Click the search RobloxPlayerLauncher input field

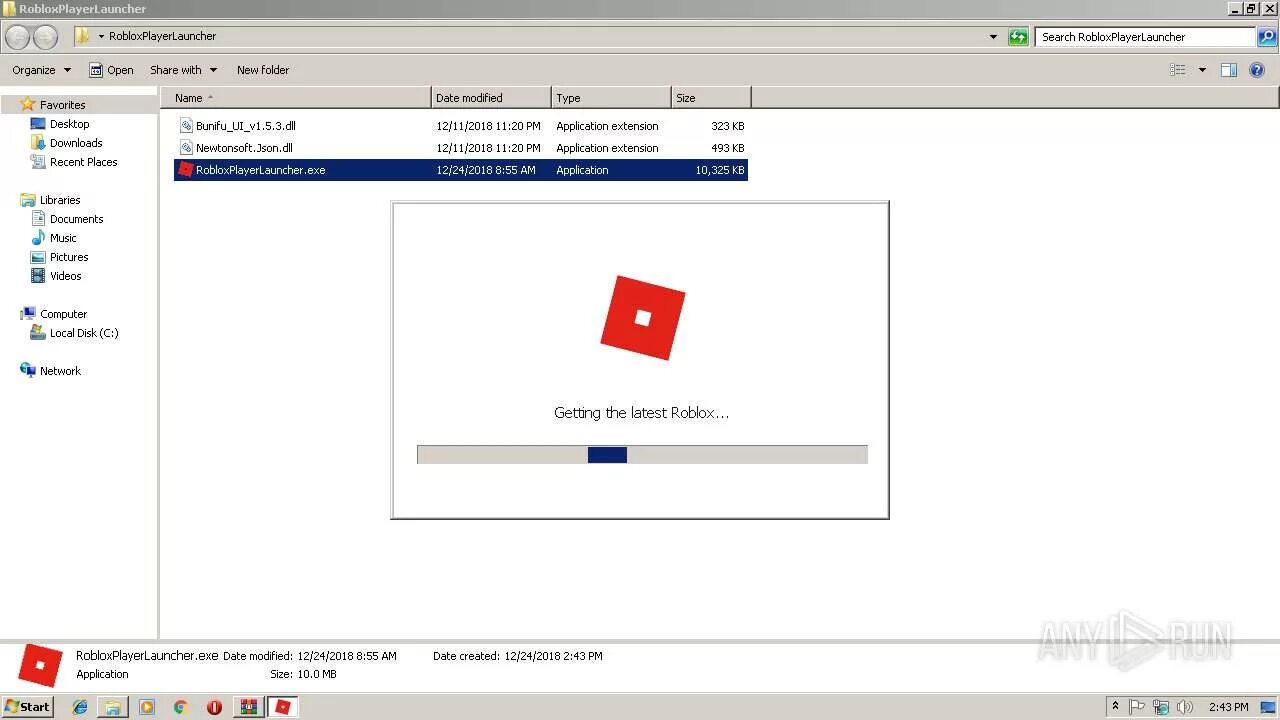[x=1146, y=37]
